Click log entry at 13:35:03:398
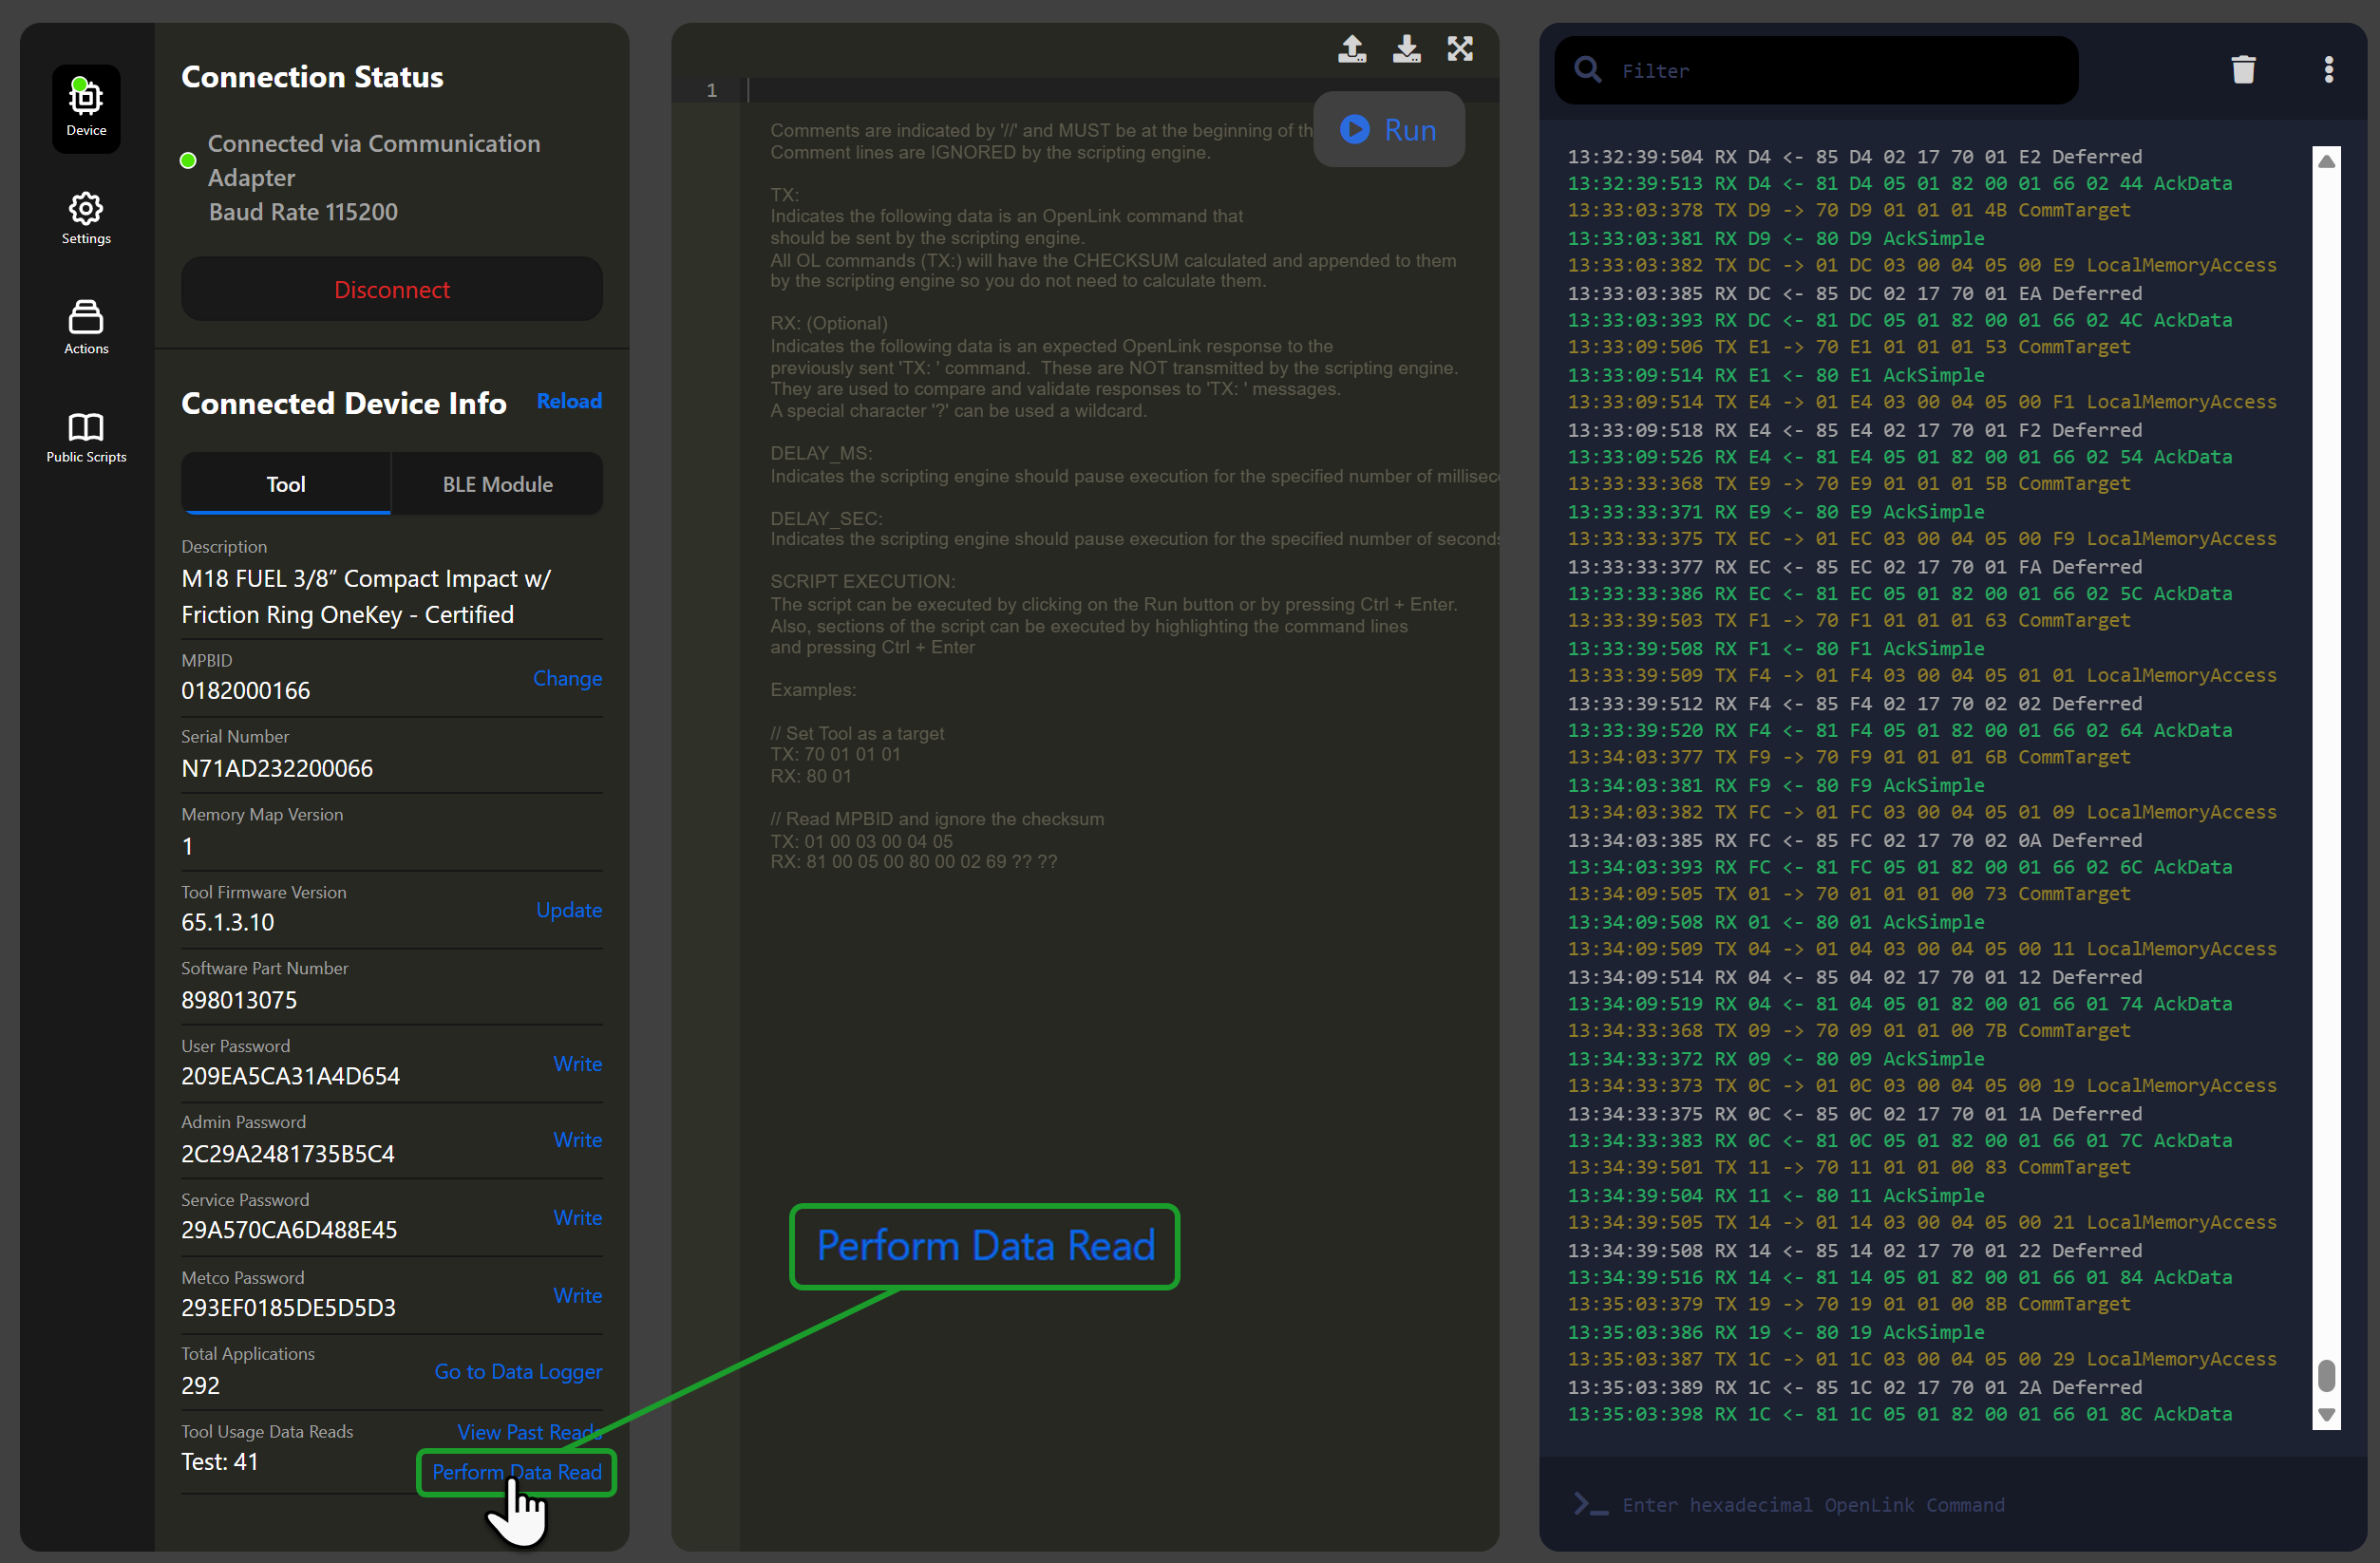This screenshot has height=1563, width=2380. (1899, 1414)
